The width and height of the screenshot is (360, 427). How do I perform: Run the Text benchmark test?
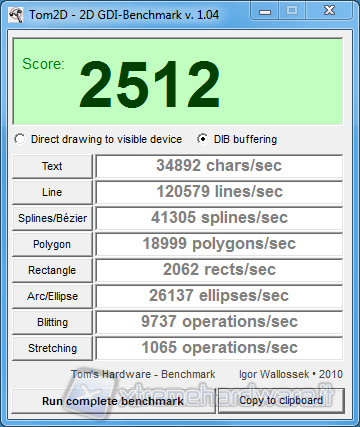pos(52,166)
